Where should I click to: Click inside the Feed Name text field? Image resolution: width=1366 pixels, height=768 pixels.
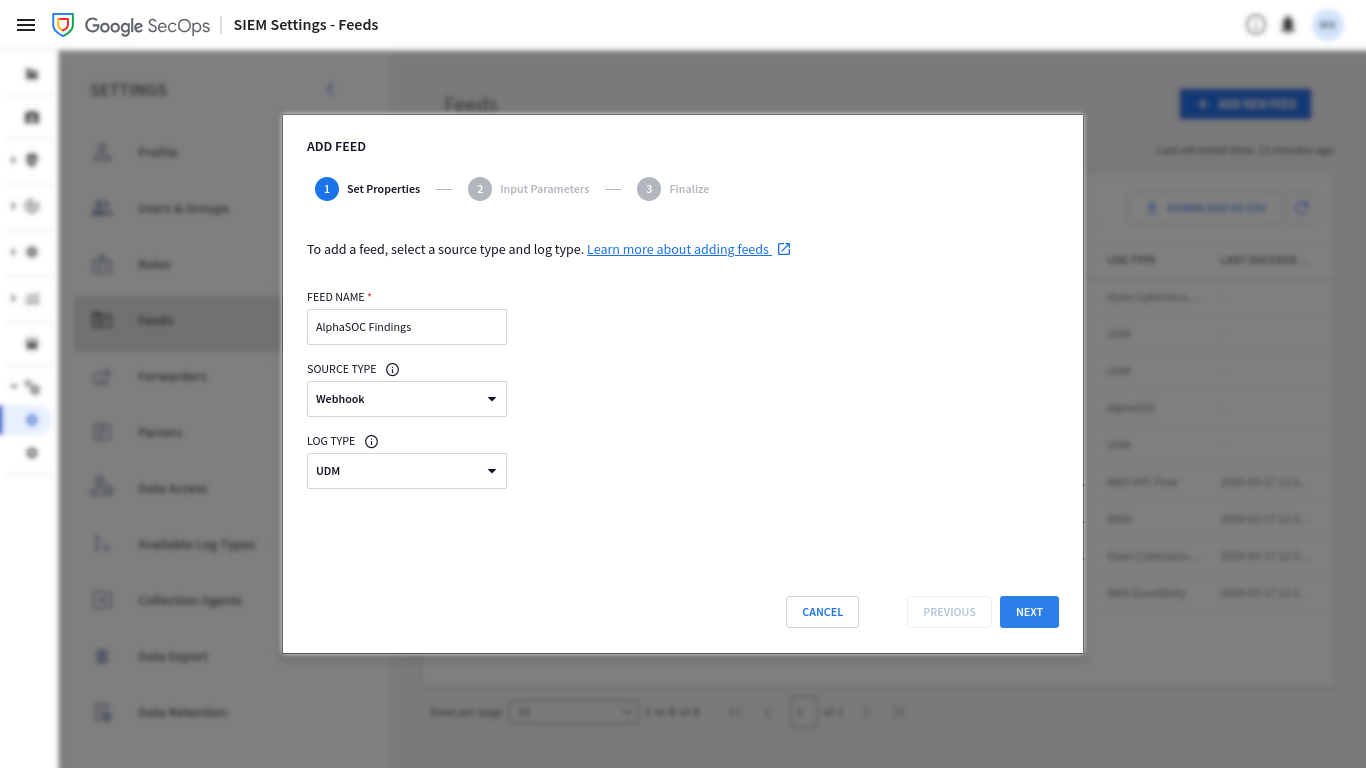(x=406, y=327)
